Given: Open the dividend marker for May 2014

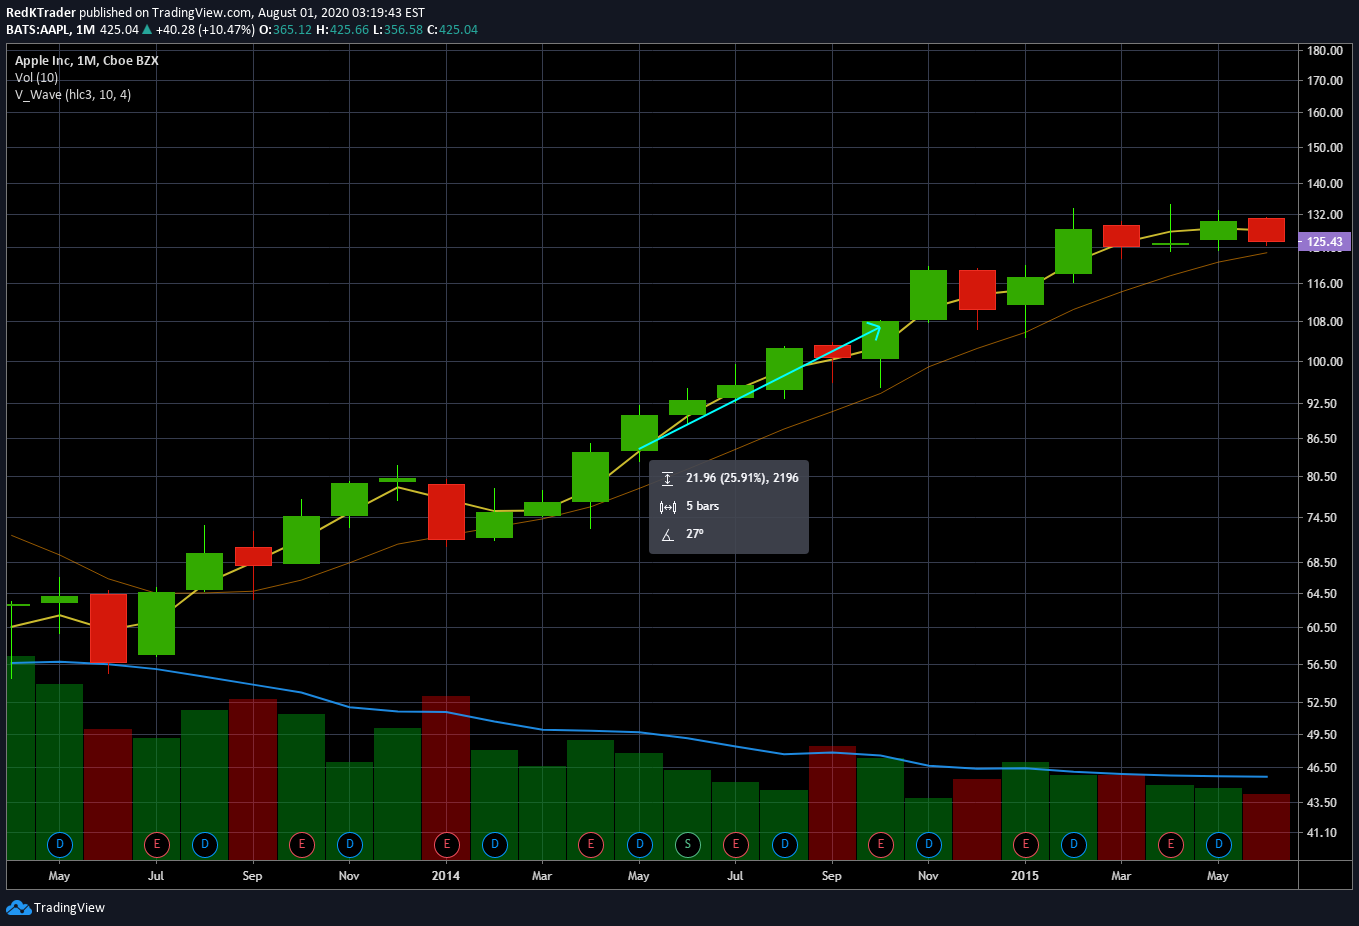Looking at the screenshot, I should (640, 844).
